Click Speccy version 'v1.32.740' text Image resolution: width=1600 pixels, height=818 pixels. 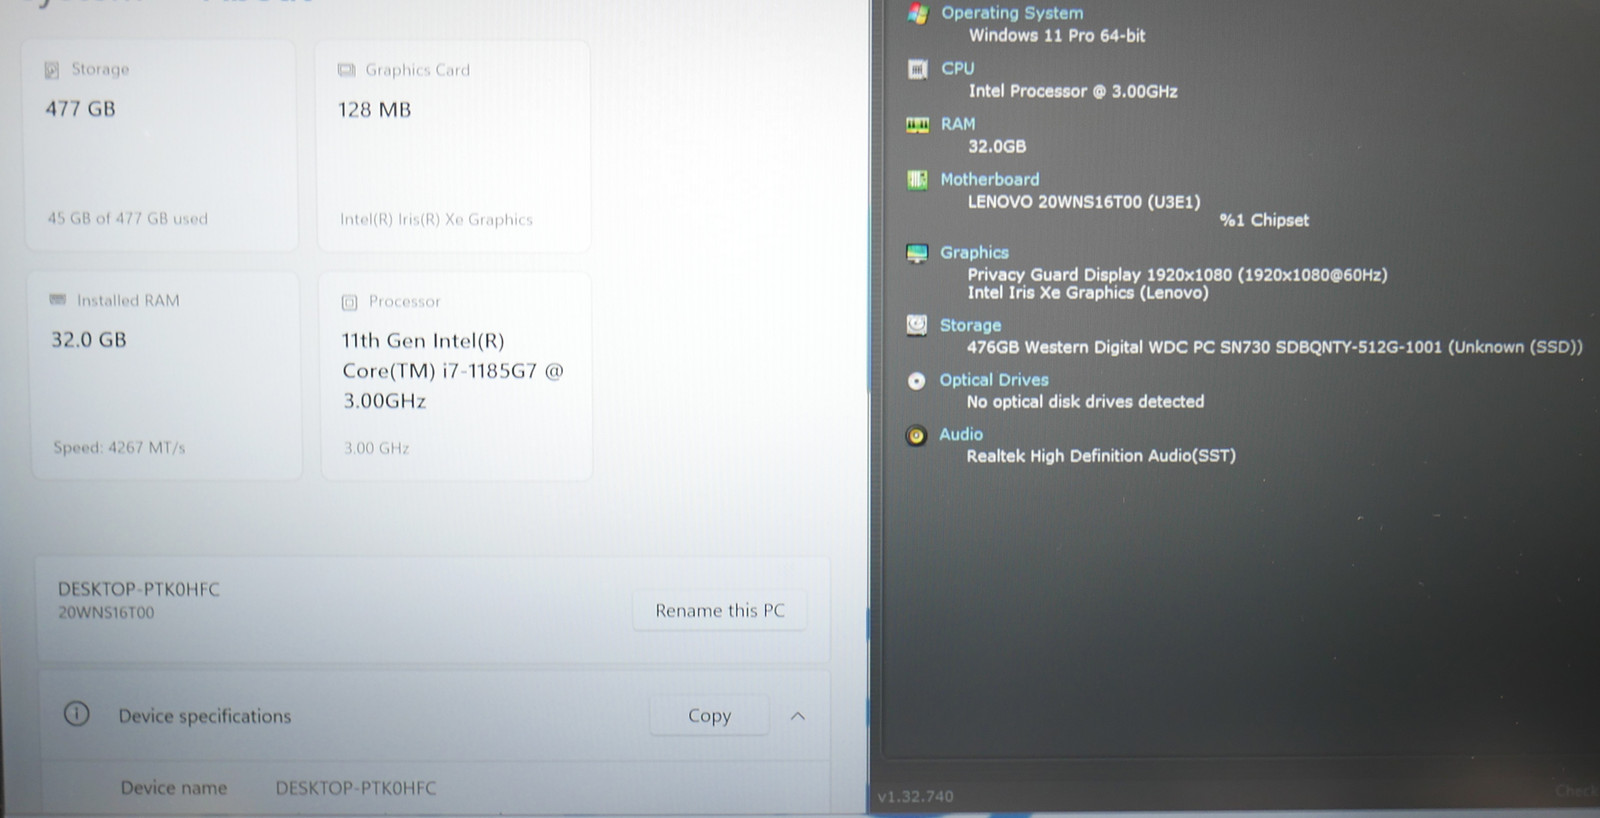[x=915, y=797]
